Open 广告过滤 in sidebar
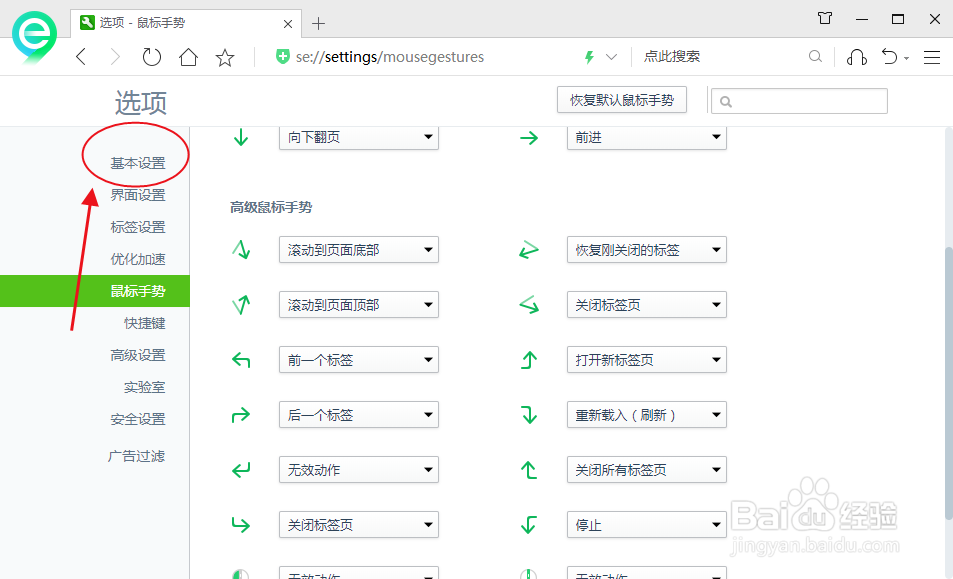This screenshot has height=579, width=953. point(137,456)
